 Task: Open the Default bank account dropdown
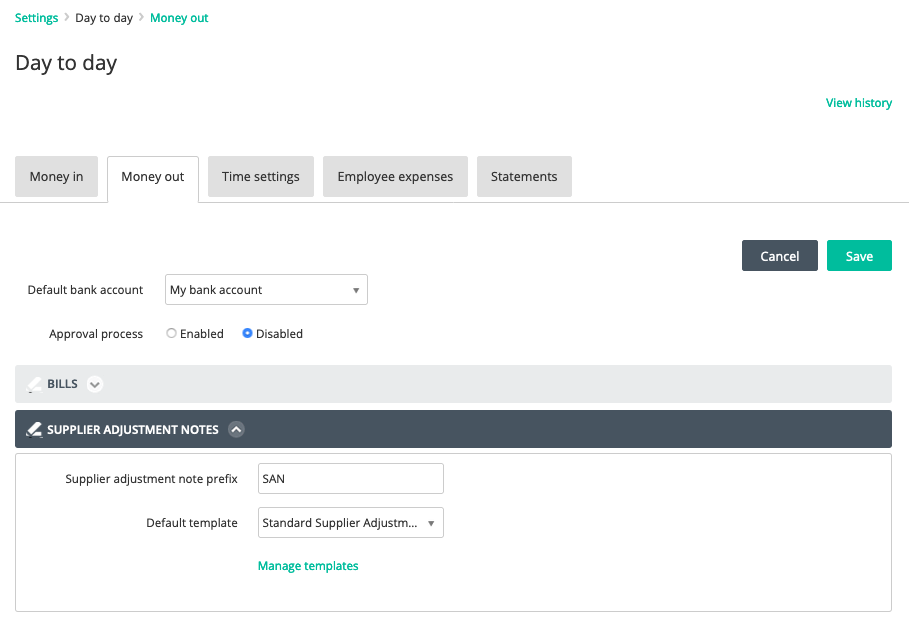266,289
